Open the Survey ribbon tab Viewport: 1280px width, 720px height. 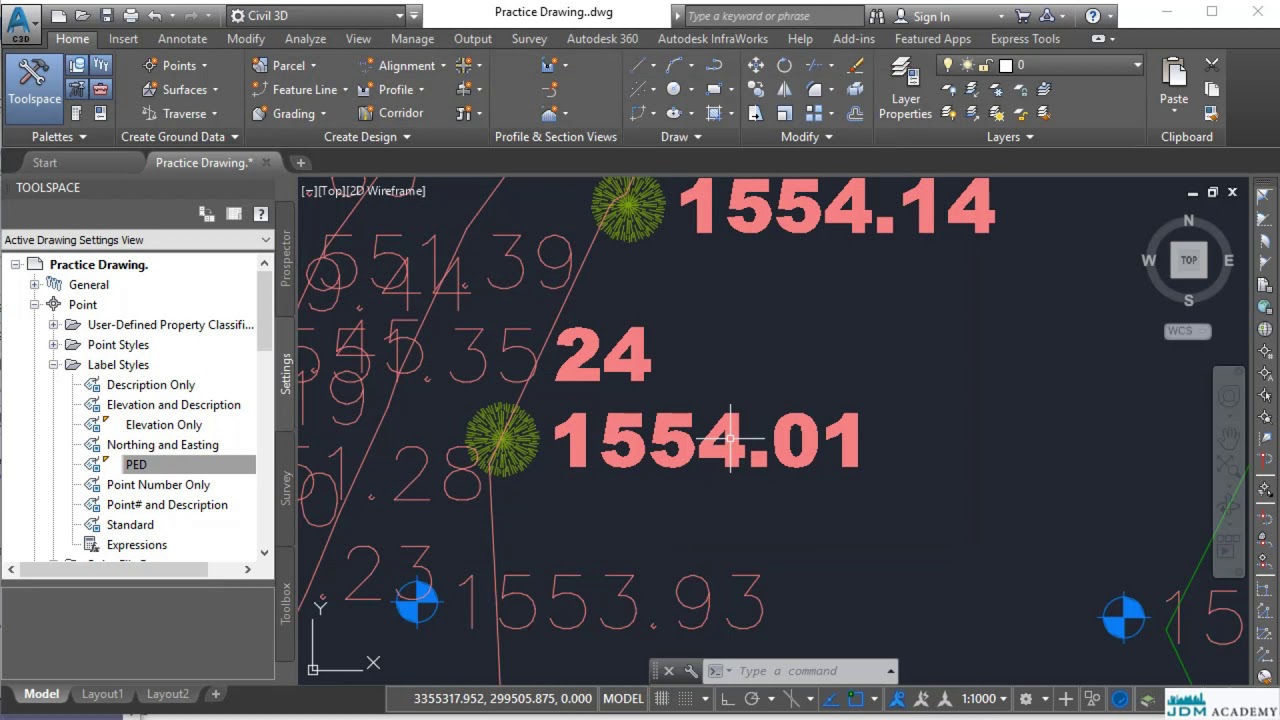click(x=529, y=39)
